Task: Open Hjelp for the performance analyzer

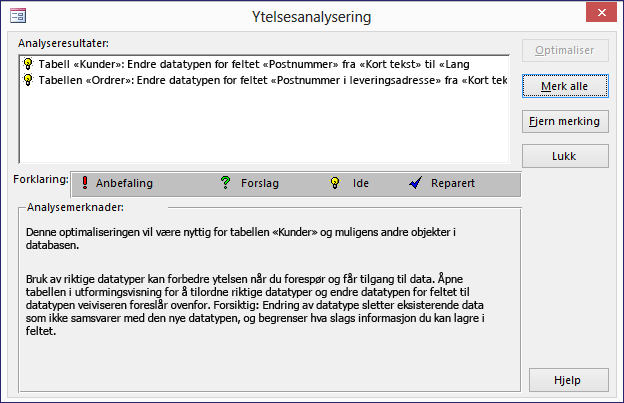Action: tap(568, 380)
